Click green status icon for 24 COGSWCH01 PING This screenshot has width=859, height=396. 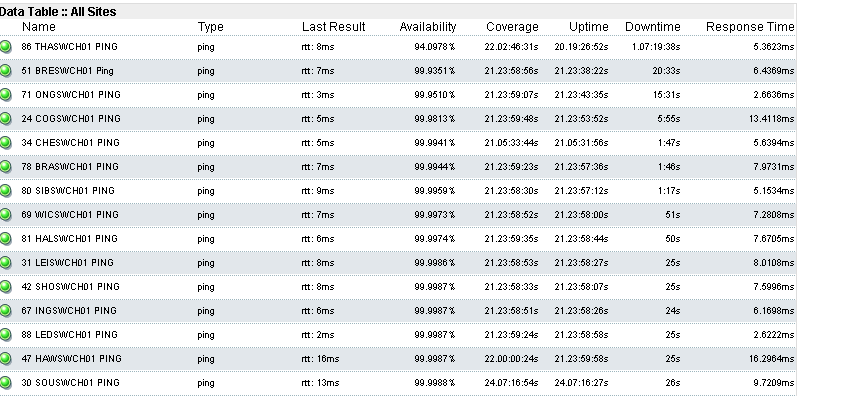(5, 119)
